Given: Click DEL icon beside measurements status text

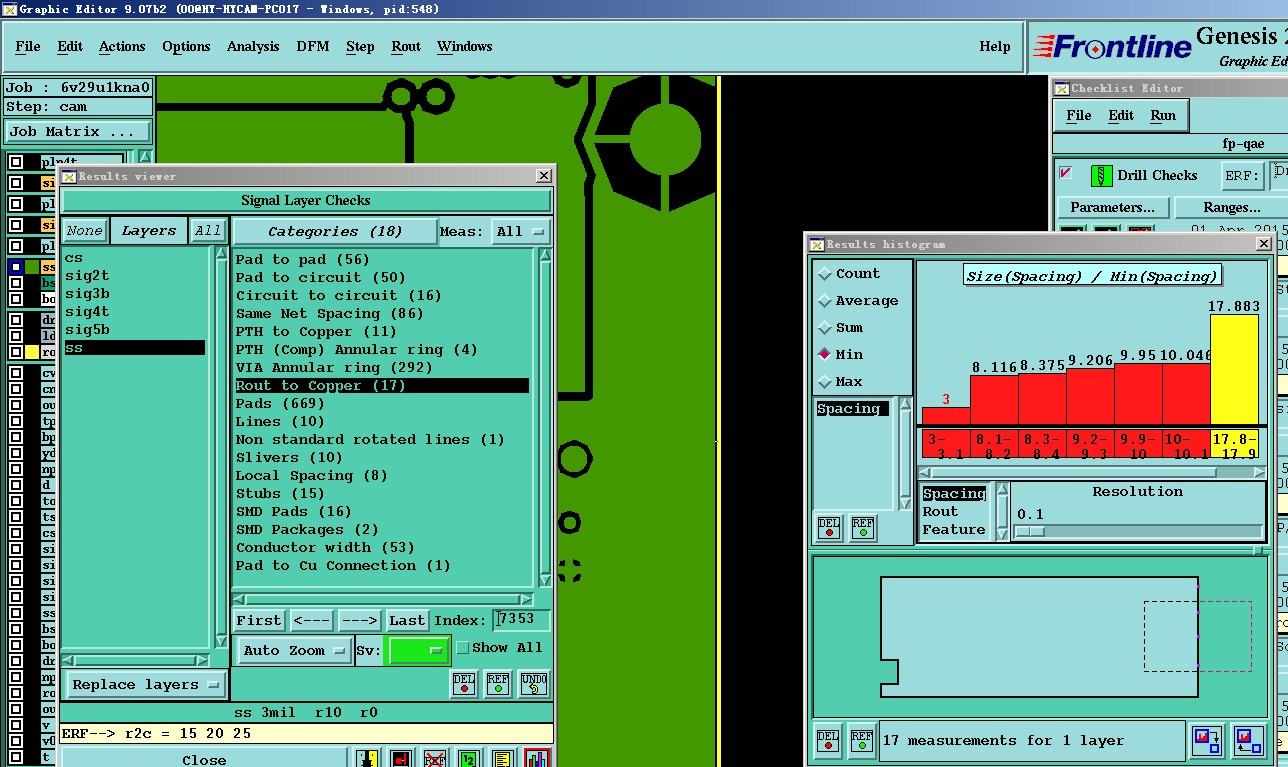Looking at the screenshot, I should click(x=829, y=741).
